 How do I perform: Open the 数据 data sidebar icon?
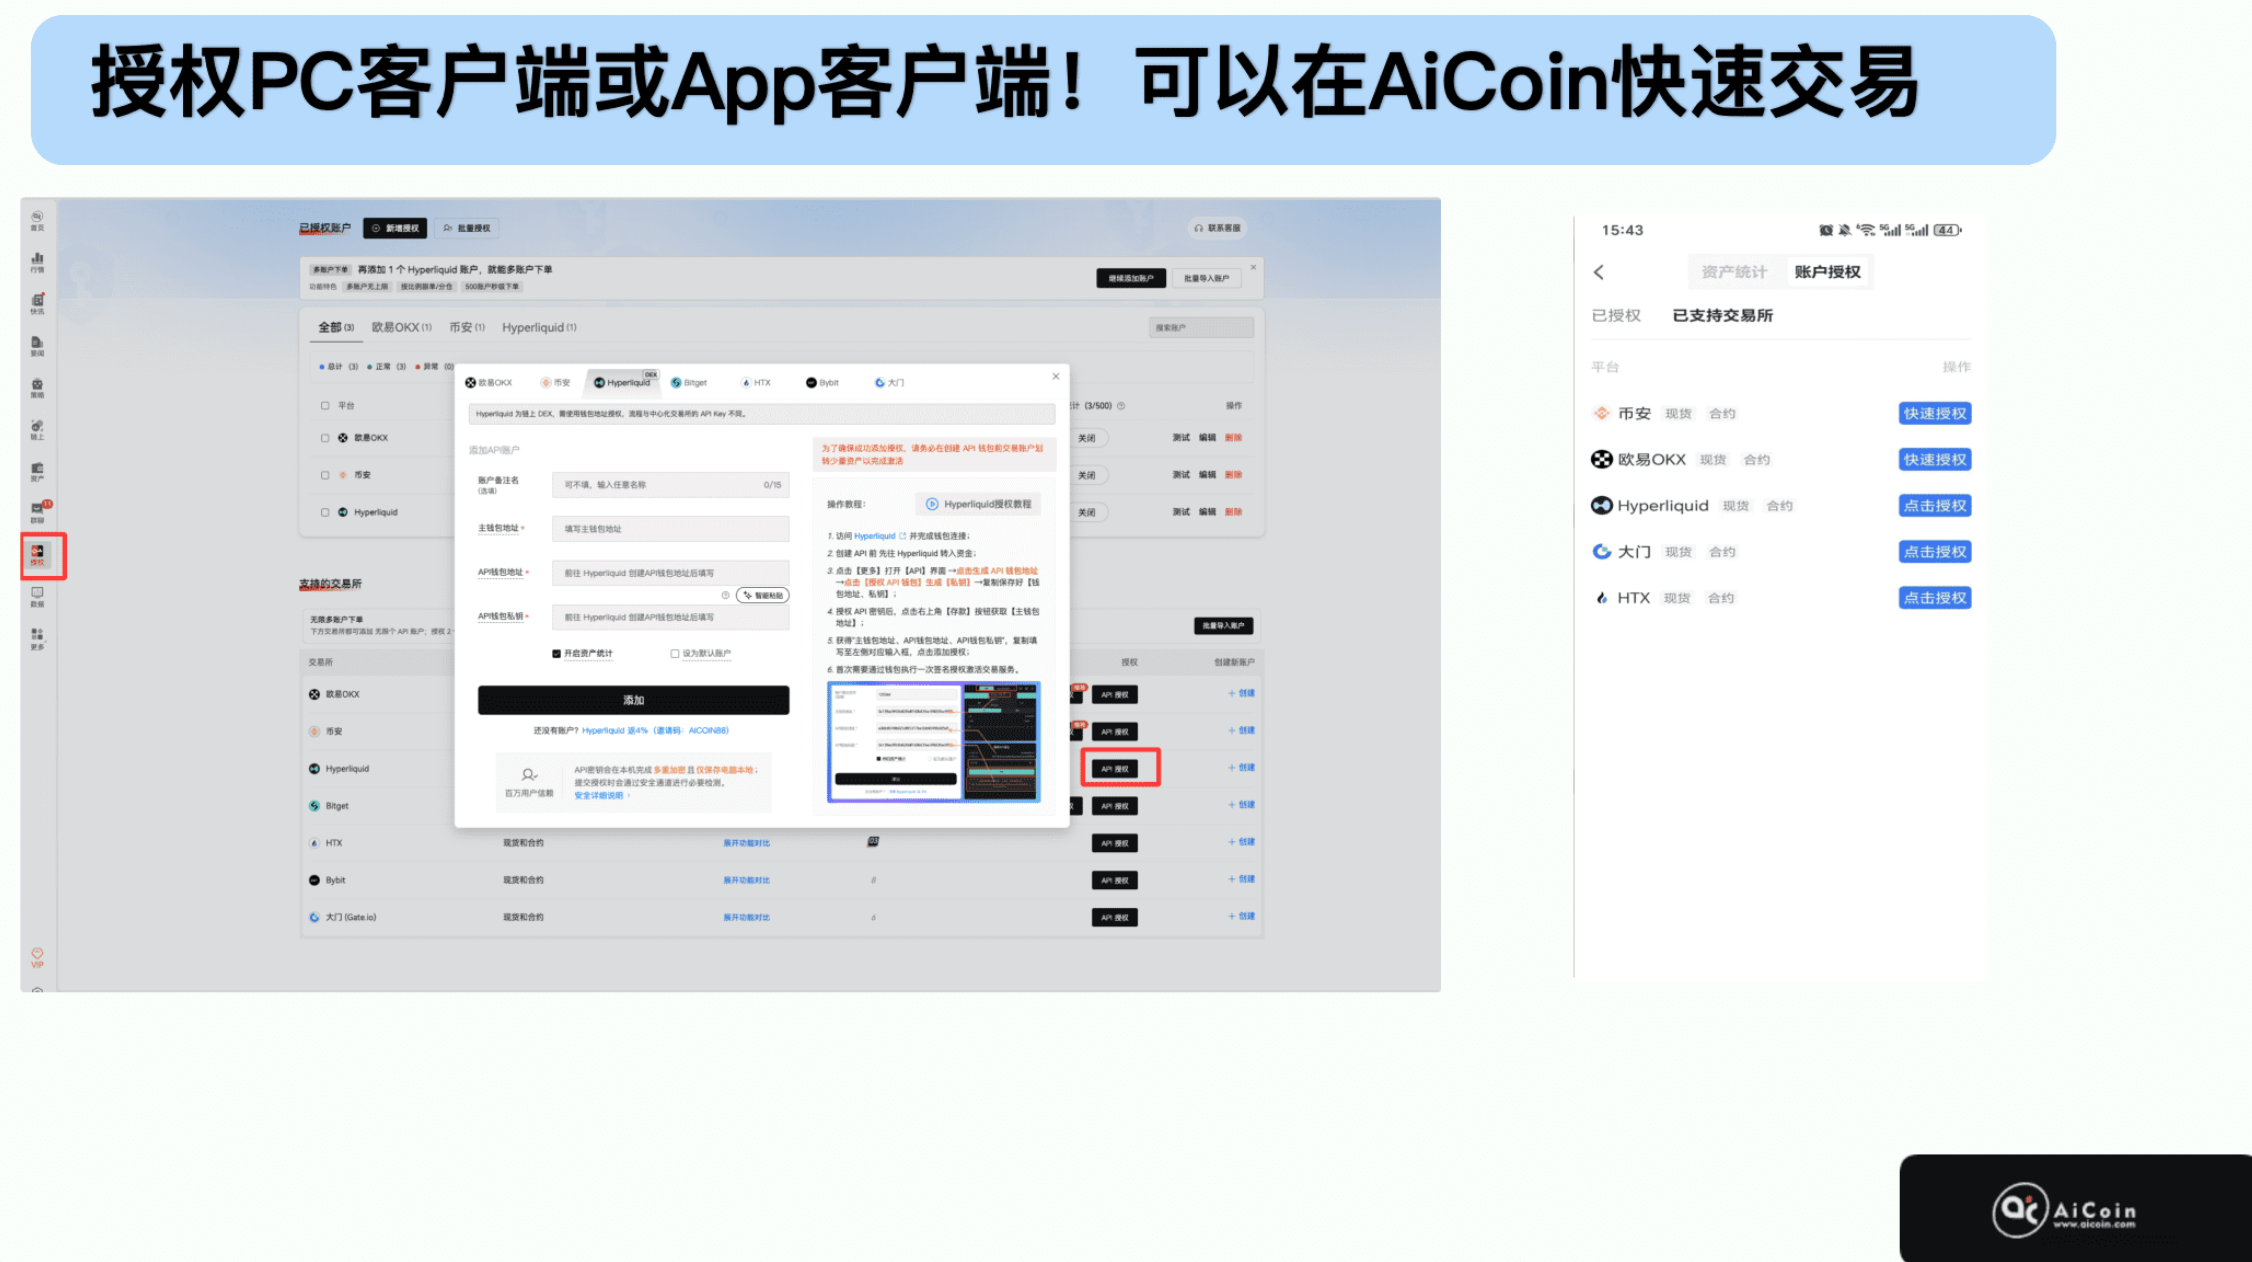pos(37,597)
